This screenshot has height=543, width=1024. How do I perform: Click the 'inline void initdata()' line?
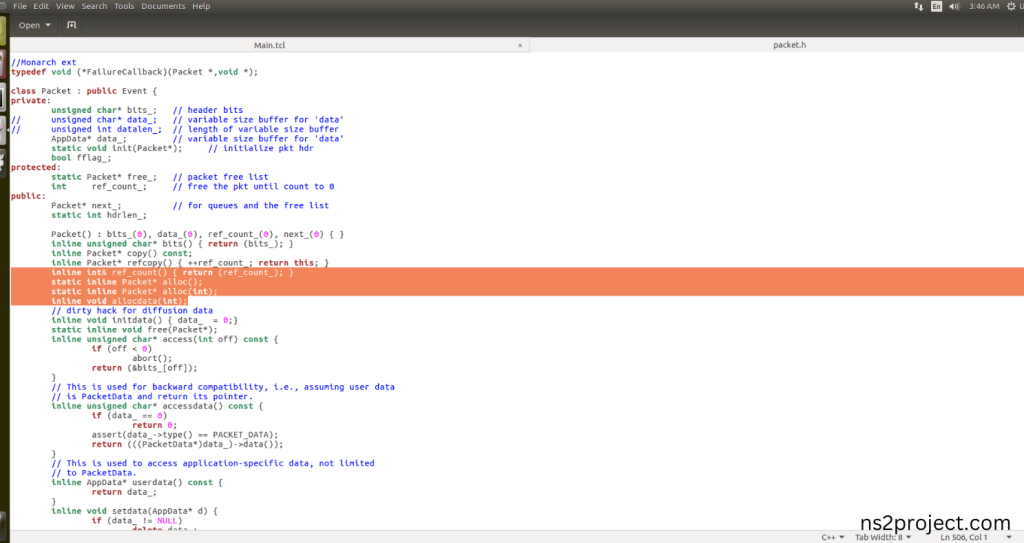[x=144, y=320]
